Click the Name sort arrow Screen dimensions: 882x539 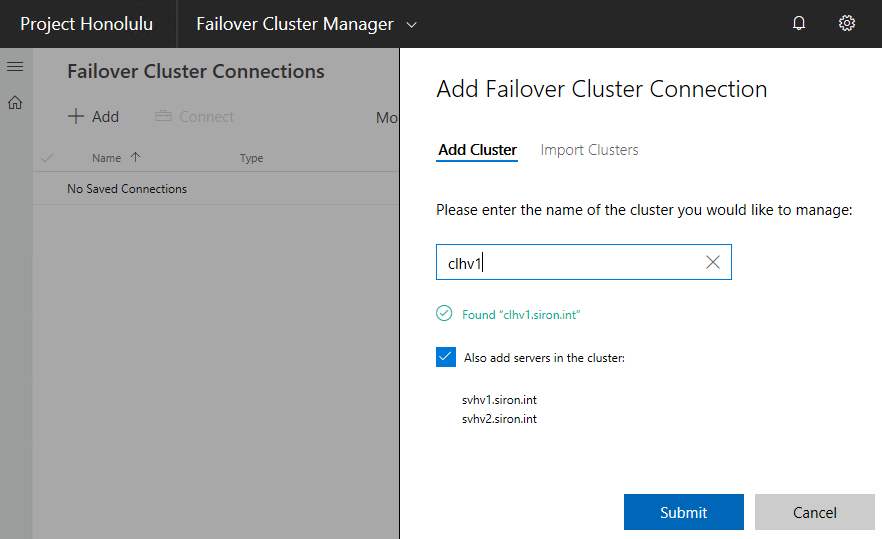point(136,158)
